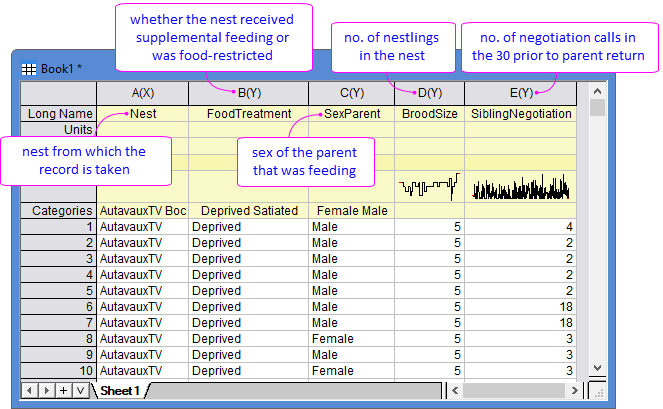
Task: Select the Sheet1 tab
Action: coord(120,391)
